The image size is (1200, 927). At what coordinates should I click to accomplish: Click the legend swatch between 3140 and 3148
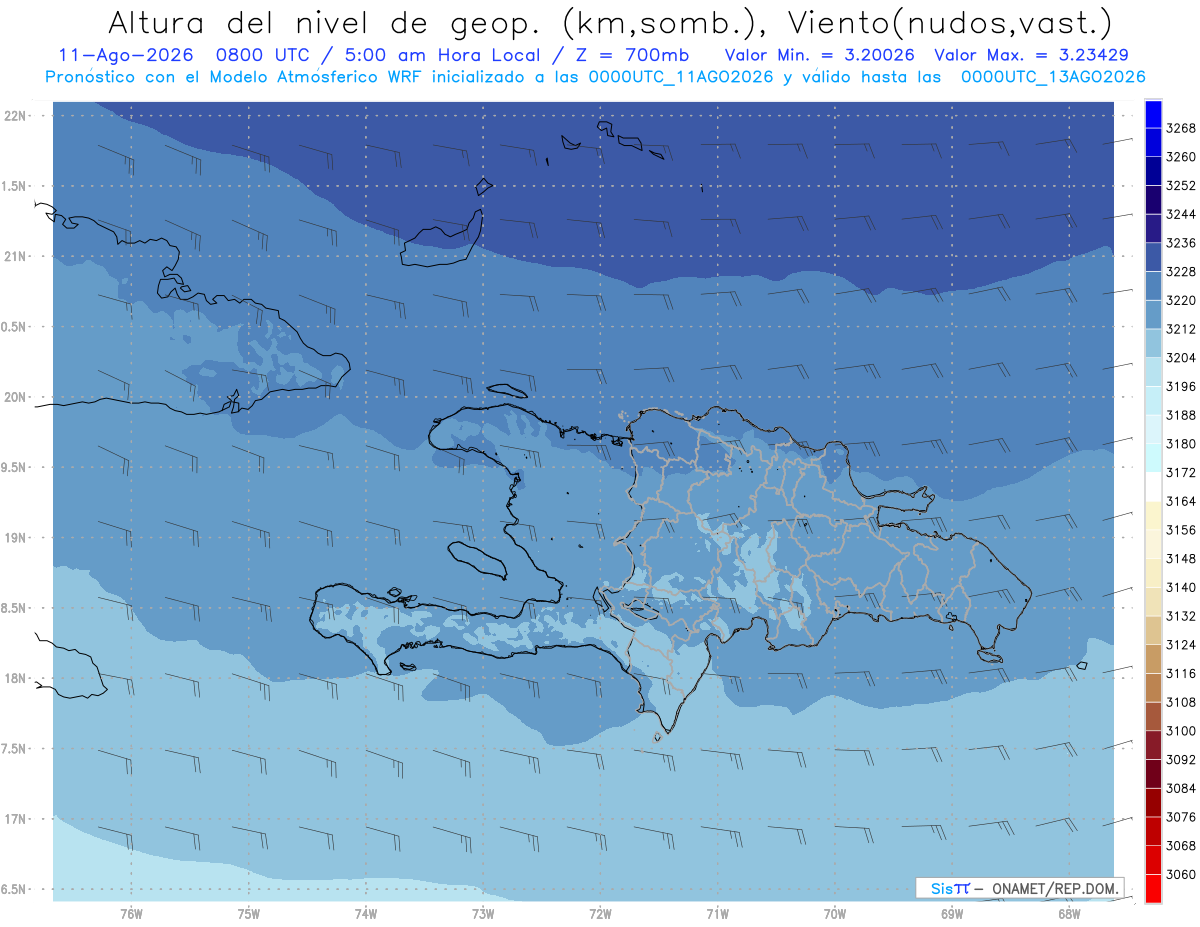click(1152, 573)
